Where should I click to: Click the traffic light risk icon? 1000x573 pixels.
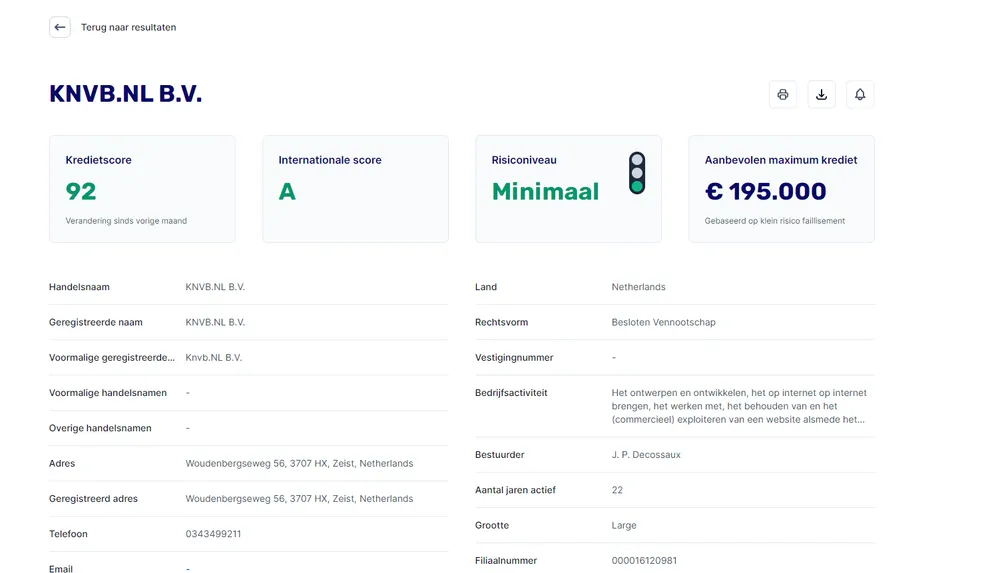637,173
